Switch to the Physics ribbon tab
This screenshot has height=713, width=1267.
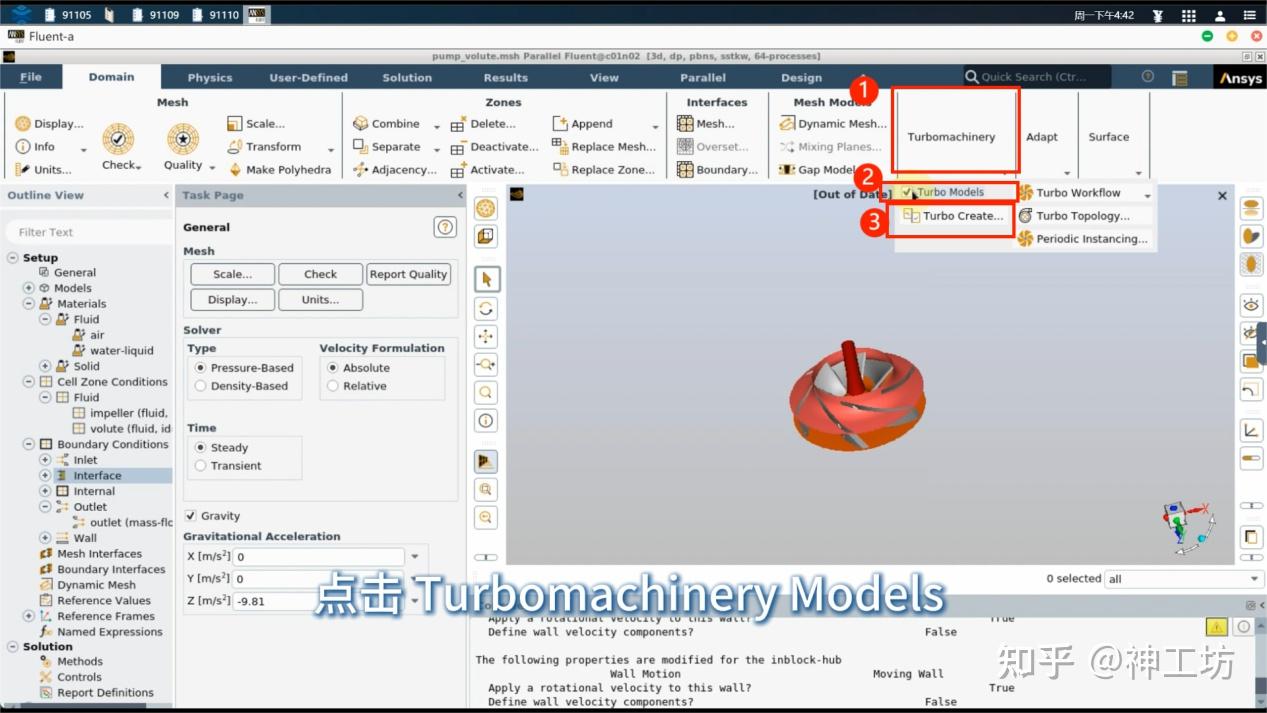(x=210, y=78)
